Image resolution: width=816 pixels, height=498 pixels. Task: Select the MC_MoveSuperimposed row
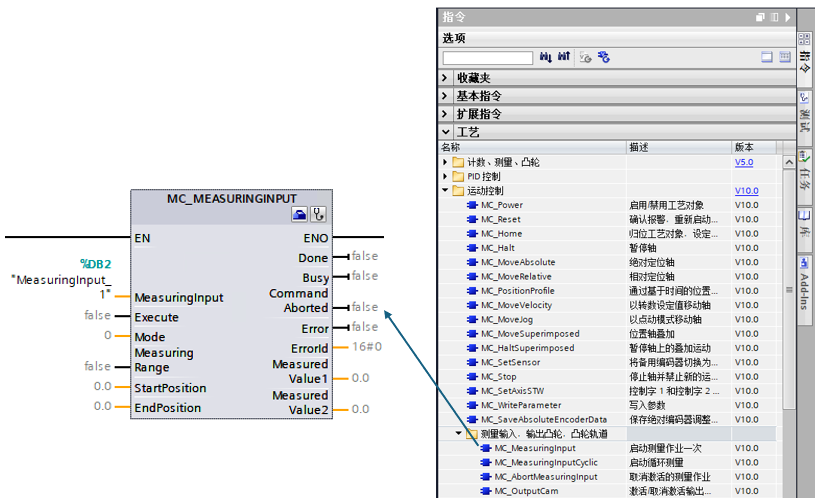607,334
